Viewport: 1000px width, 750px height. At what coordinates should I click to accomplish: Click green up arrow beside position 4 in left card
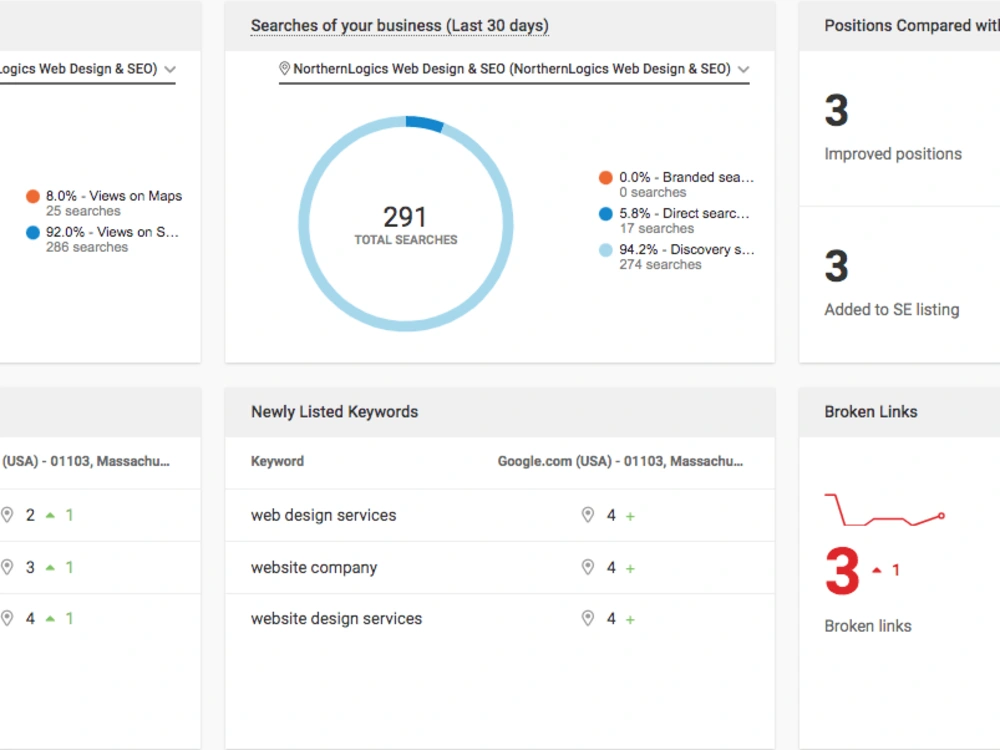[50, 619]
